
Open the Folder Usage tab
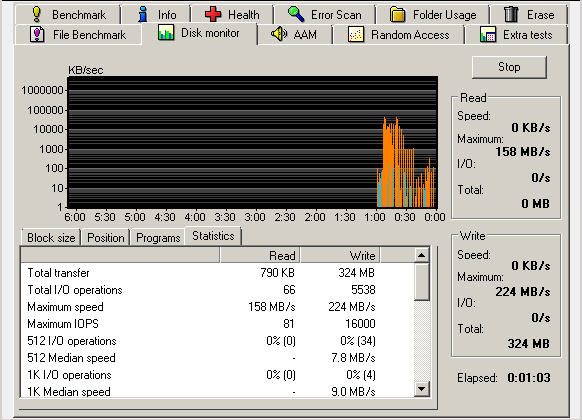(x=433, y=14)
